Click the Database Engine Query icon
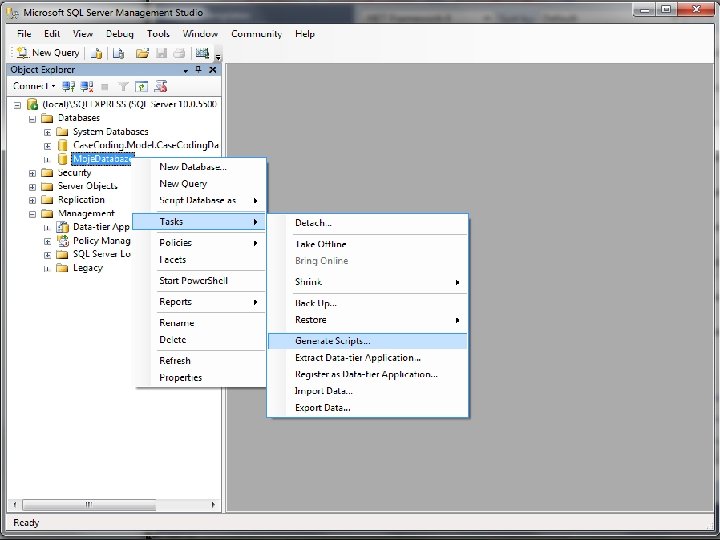 96,53
